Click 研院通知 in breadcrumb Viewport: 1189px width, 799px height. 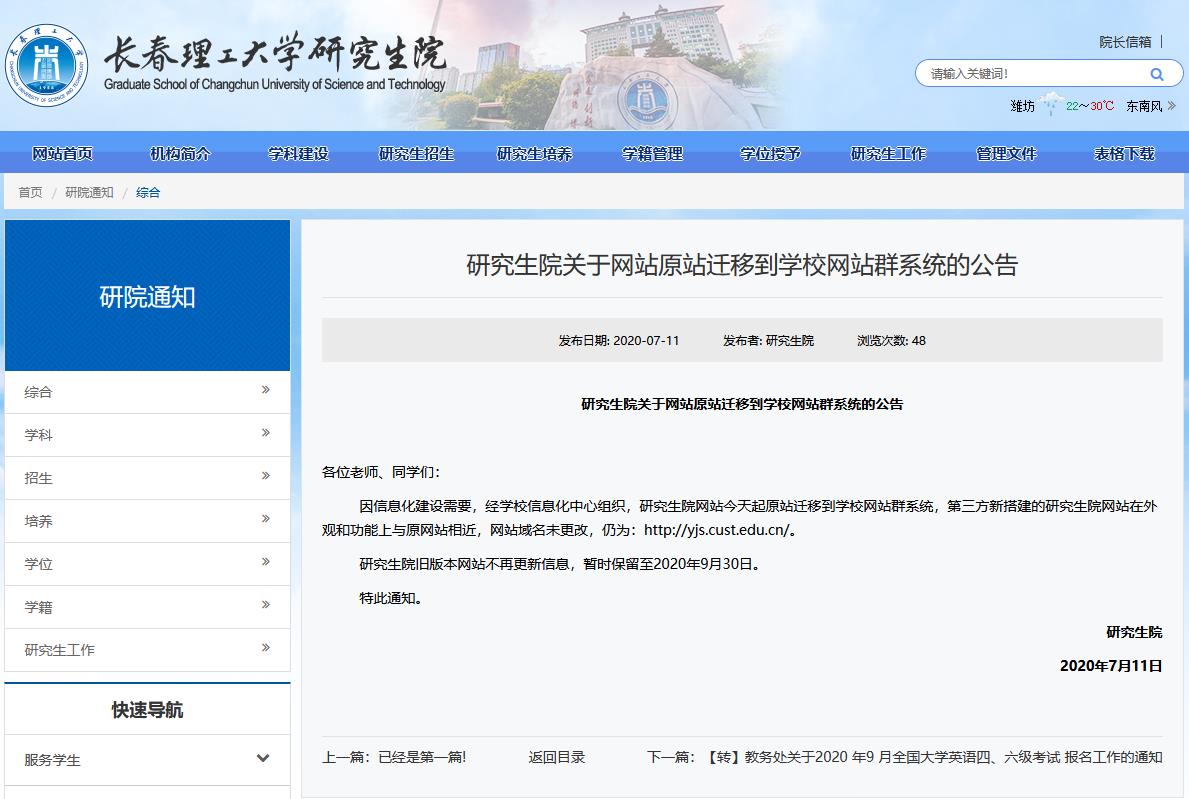[x=89, y=192]
